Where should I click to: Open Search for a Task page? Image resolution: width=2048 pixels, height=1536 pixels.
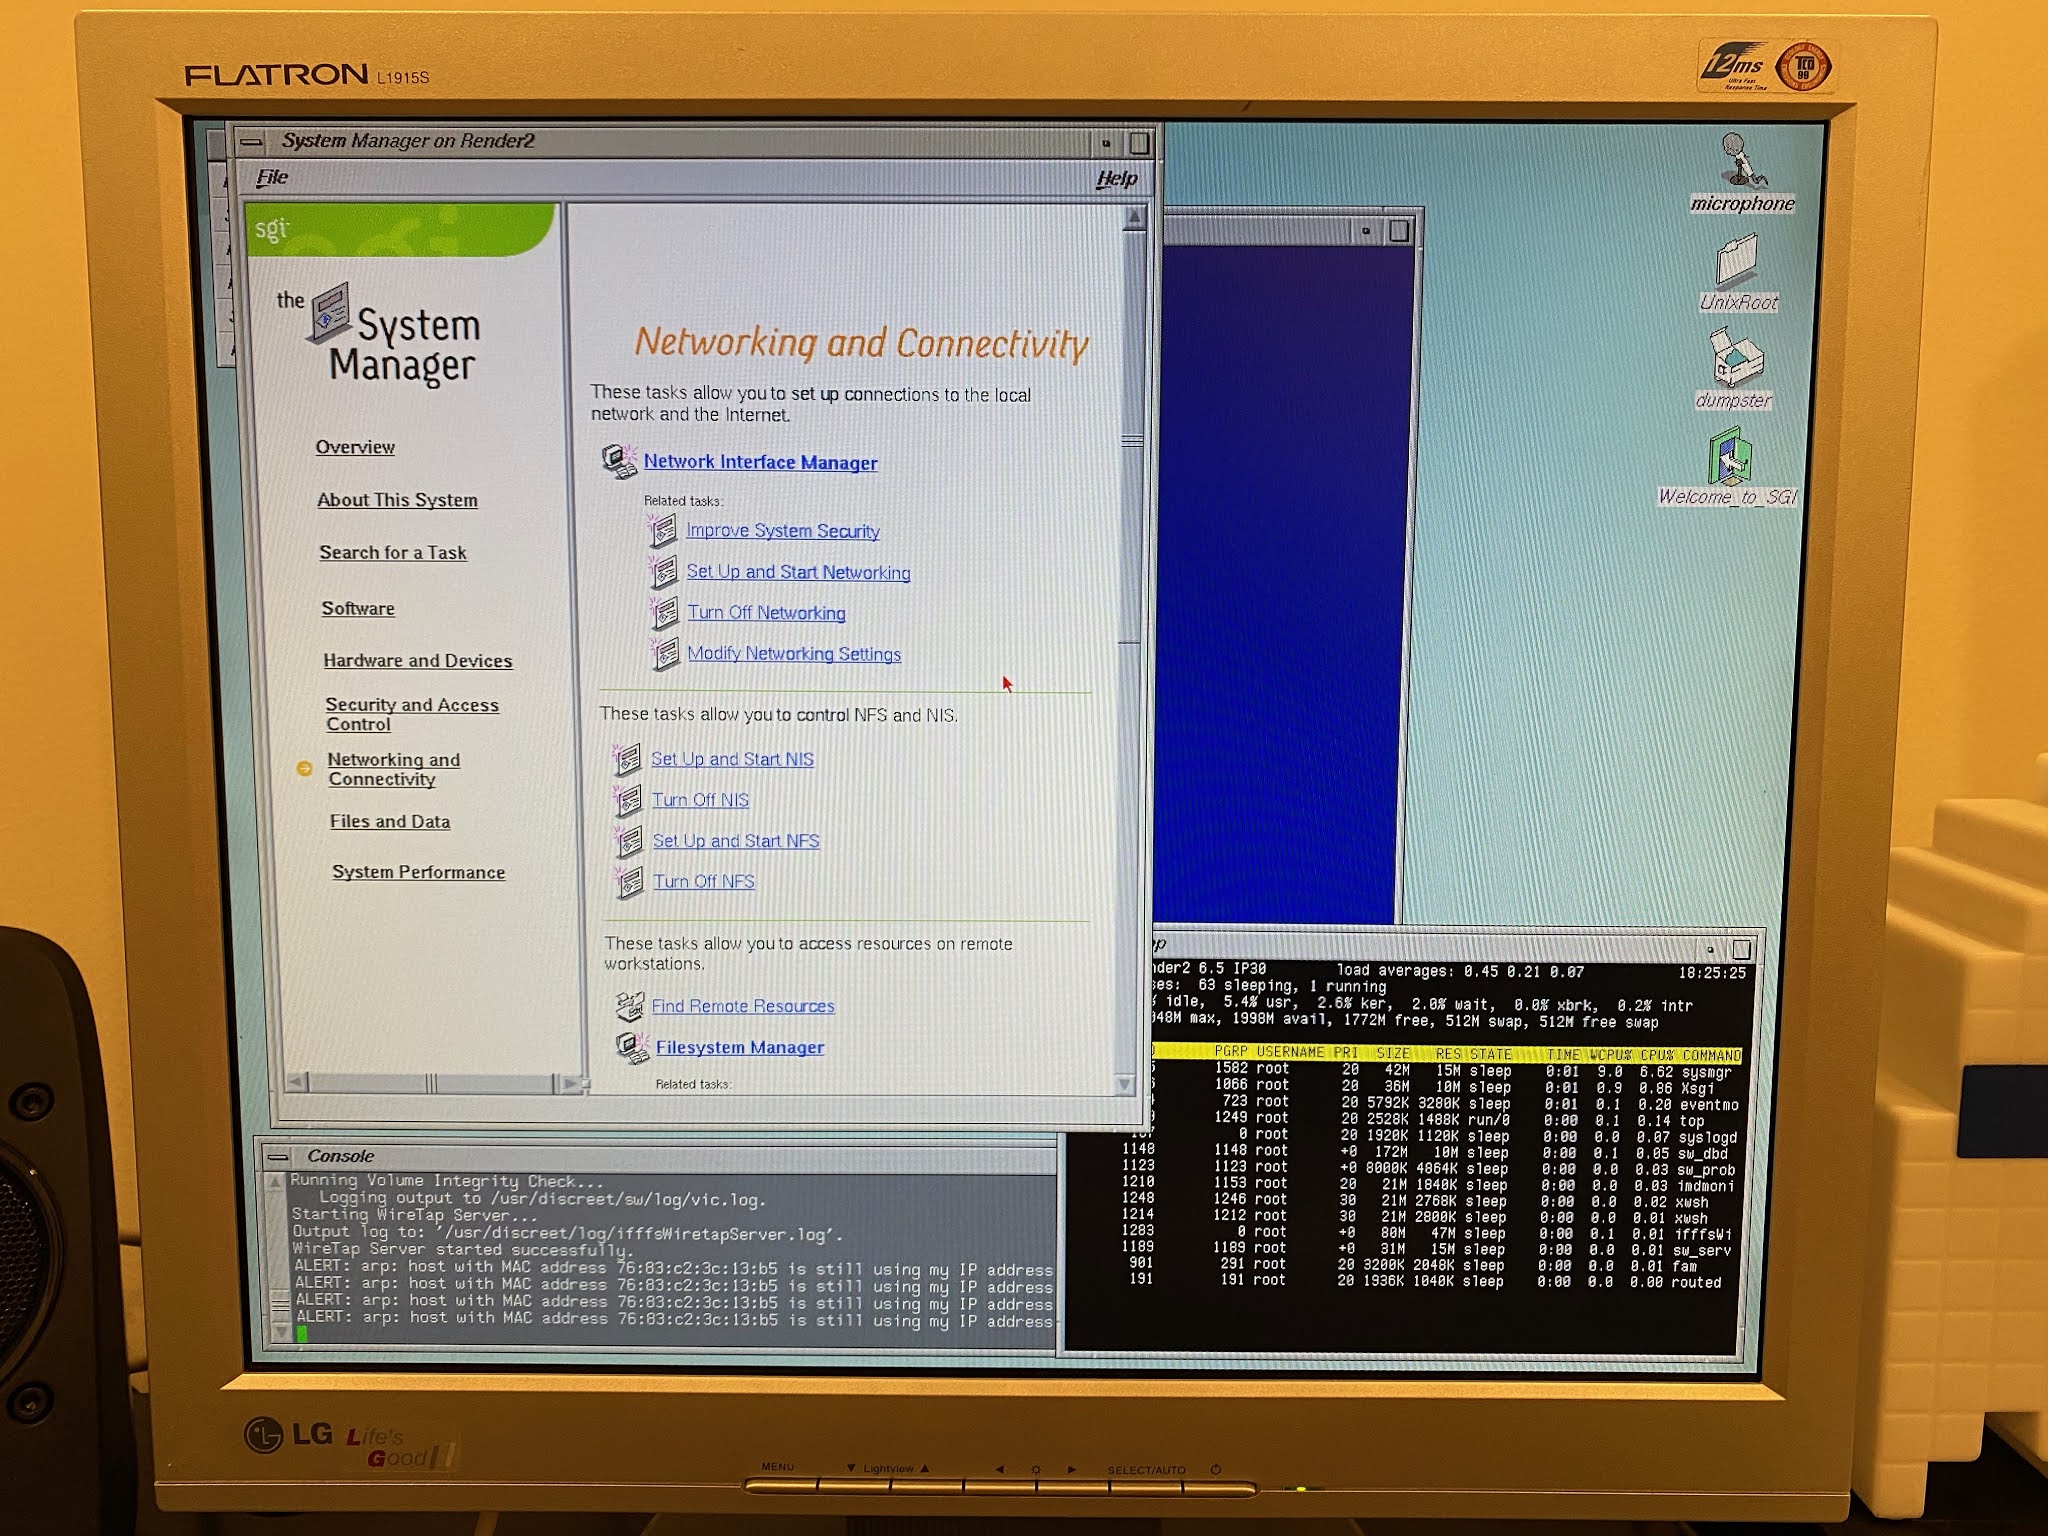point(393,553)
